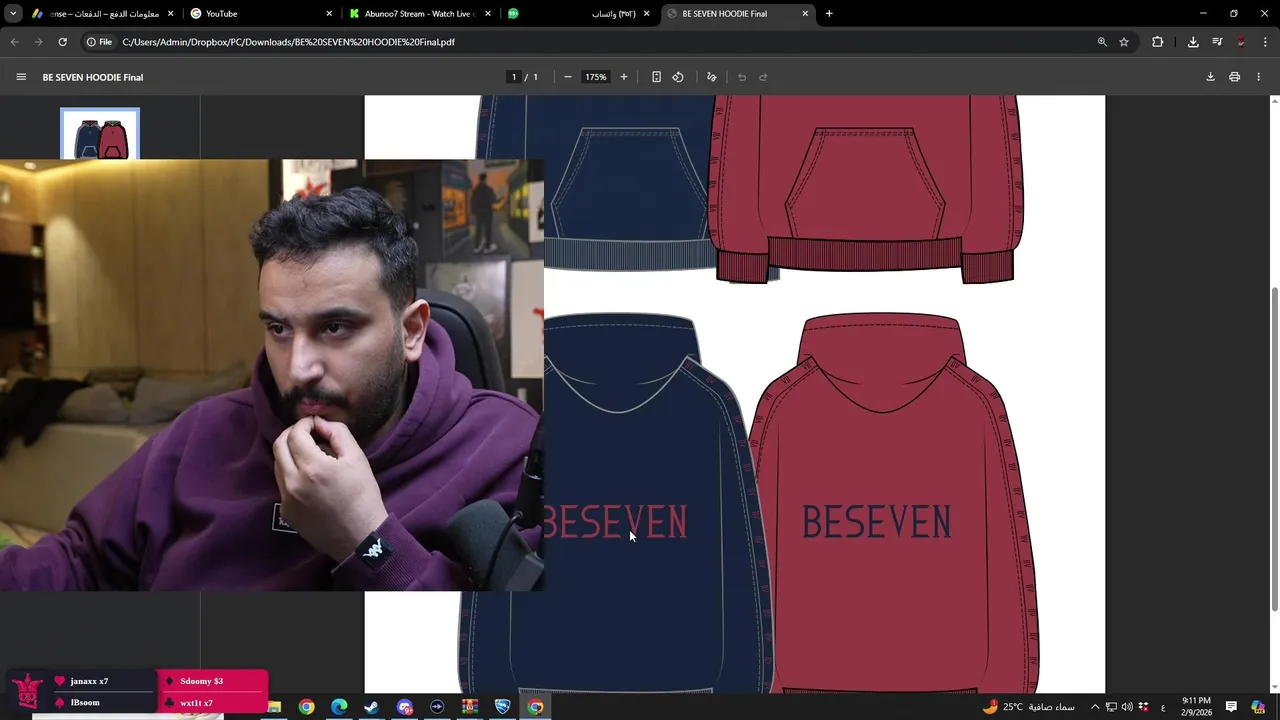Click the PDF undo arrow

(x=742, y=77)
